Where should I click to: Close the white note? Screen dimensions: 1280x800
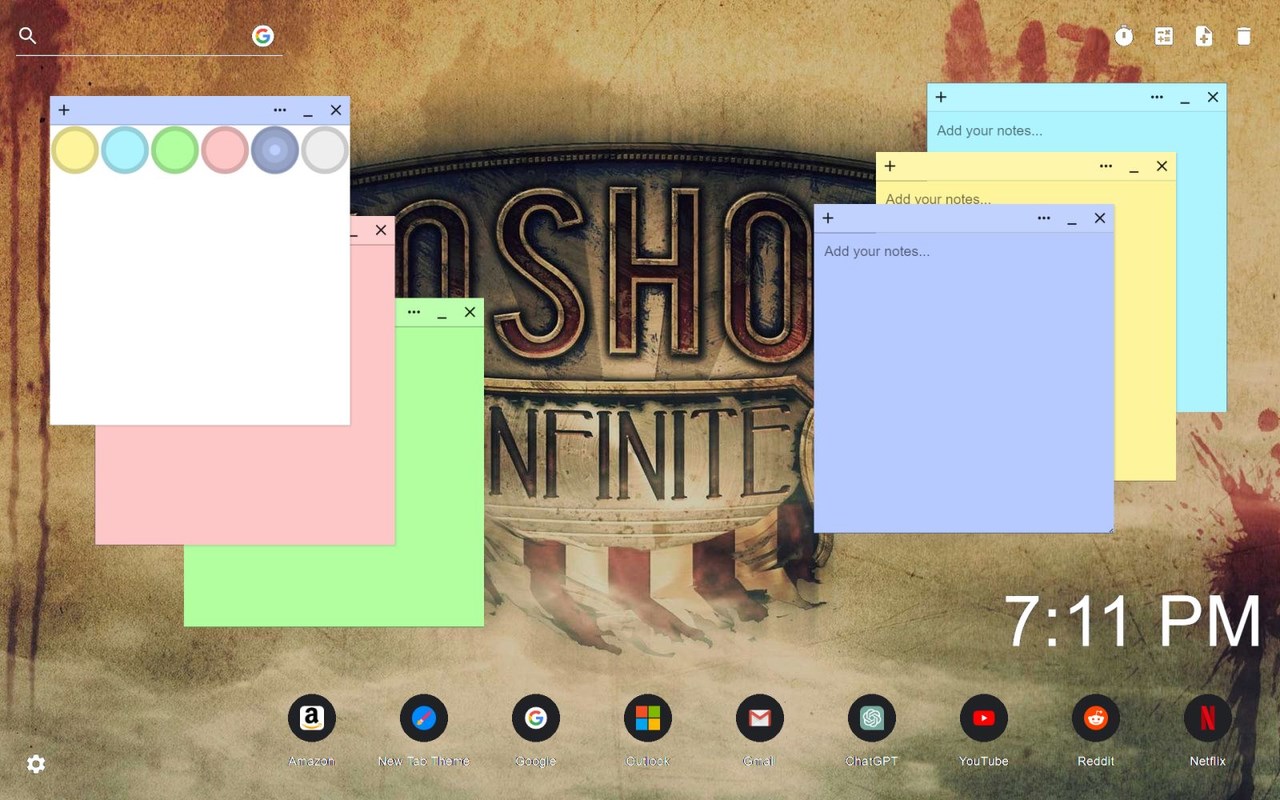click(x=336, y=110)
